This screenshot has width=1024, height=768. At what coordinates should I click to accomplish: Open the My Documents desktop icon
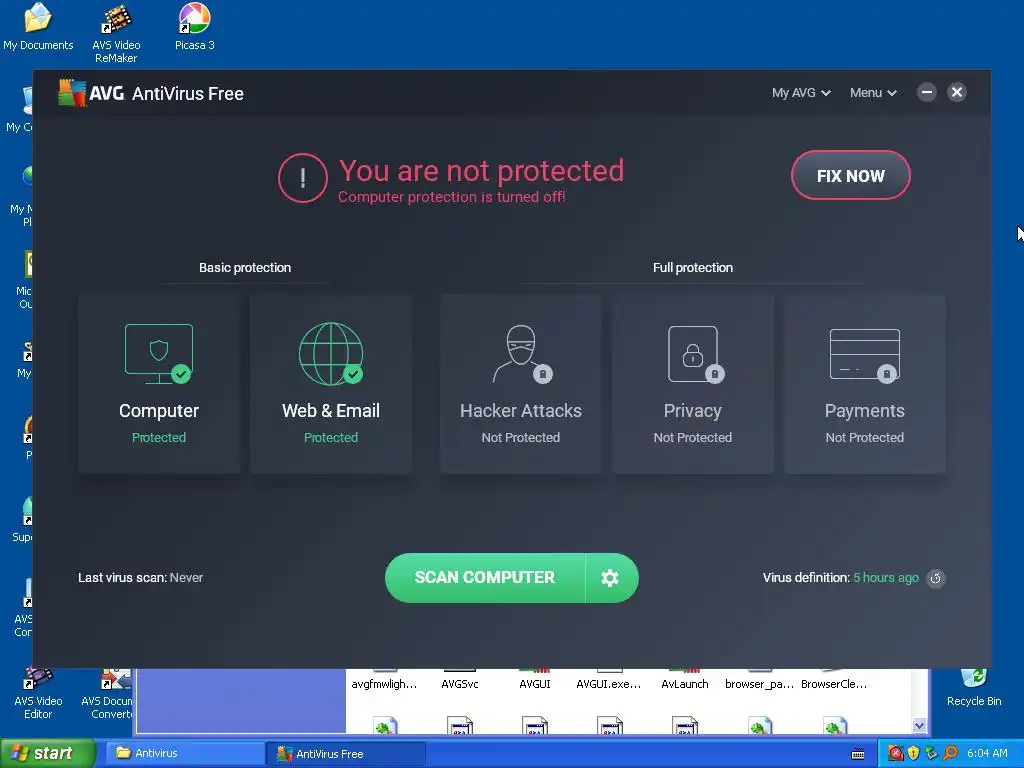(x=38, y=27)
